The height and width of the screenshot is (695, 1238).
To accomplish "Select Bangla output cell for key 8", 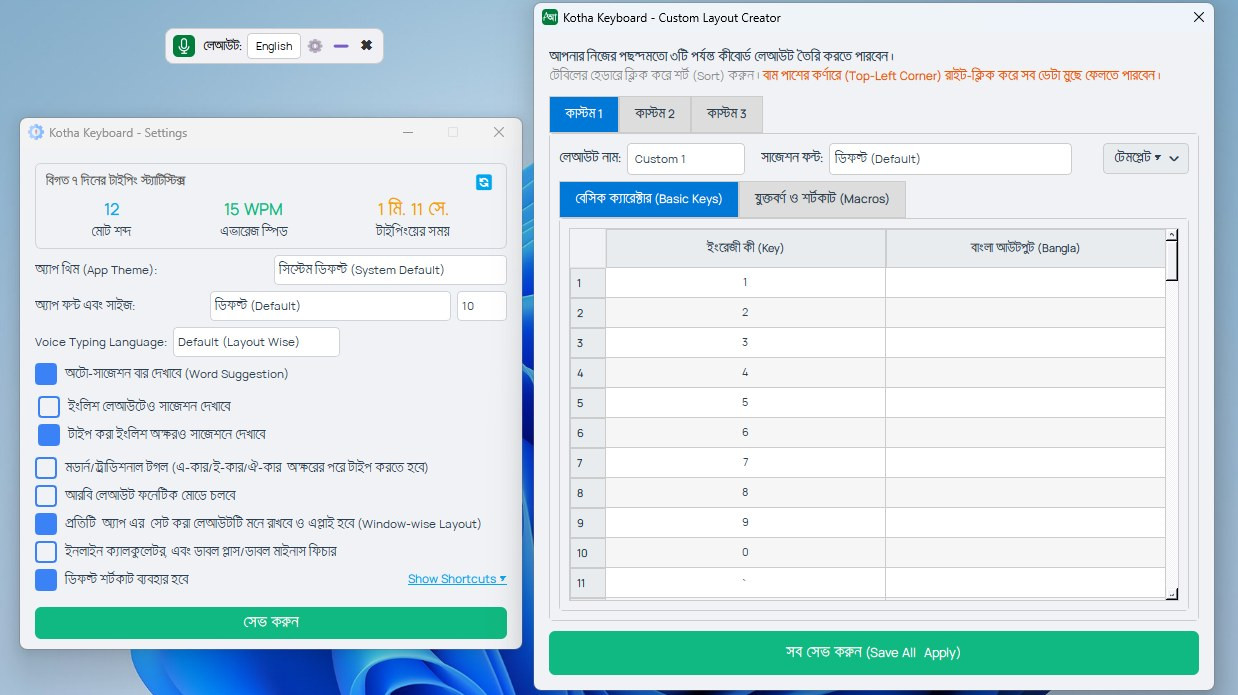I will coord(1025,493).
